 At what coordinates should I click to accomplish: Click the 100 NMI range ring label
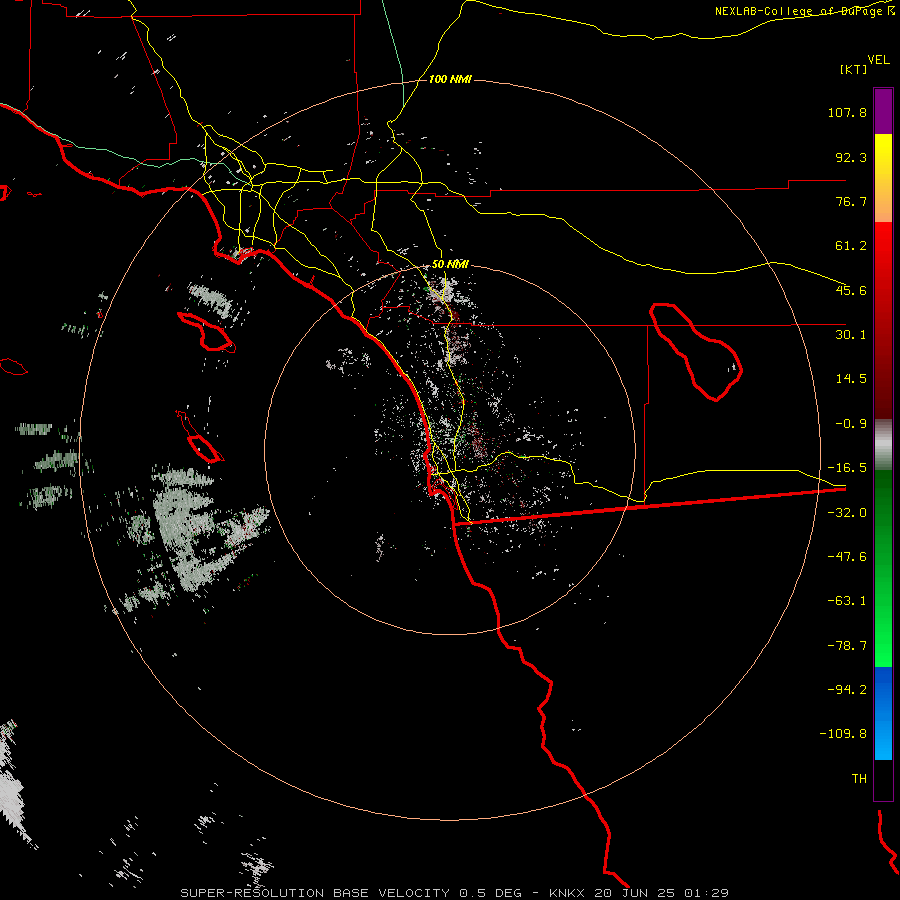(450, 79)
